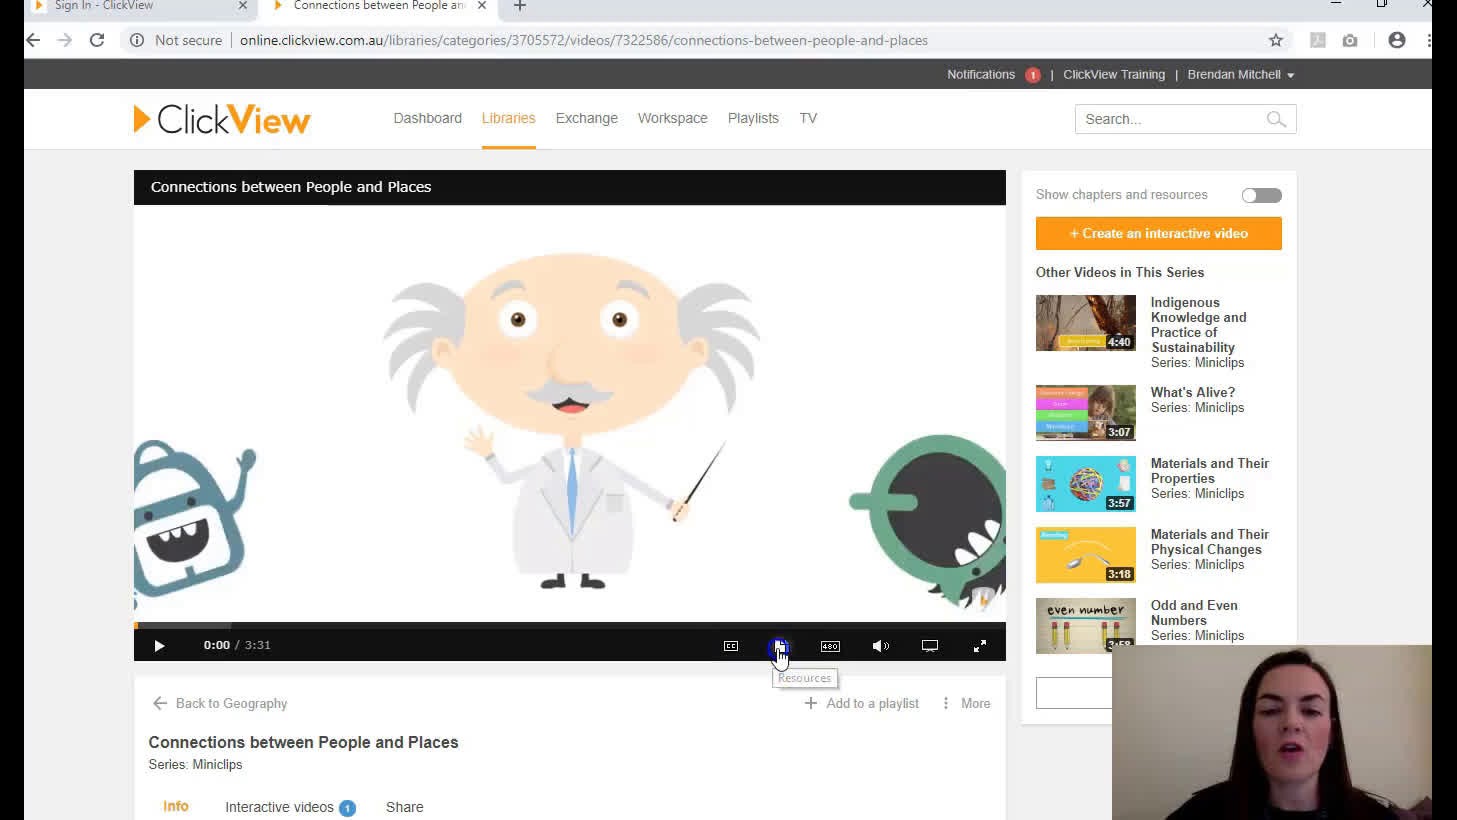This screenshot has height=820, width=1457.
Task: View site information next to Not secure
Action: pyautogui.click(x=137, y=40)
